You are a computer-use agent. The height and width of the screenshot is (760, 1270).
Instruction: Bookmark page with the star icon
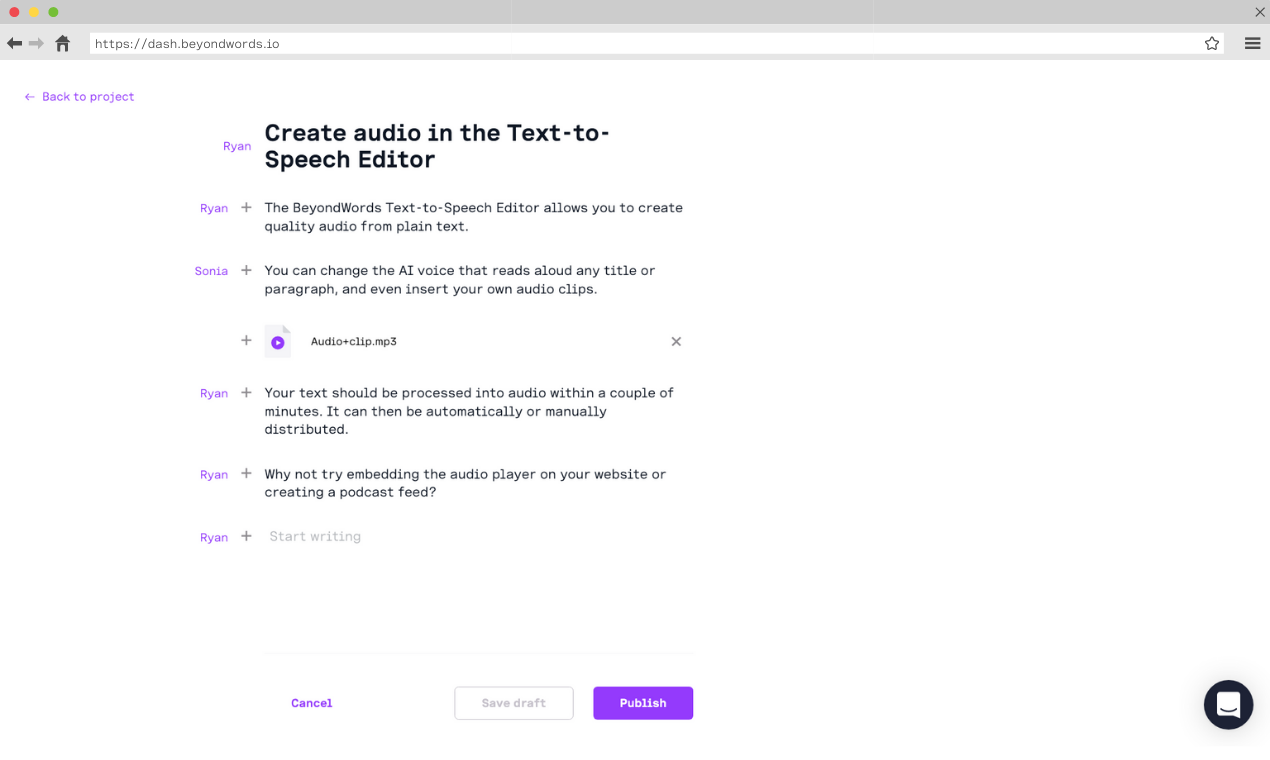1212,43
